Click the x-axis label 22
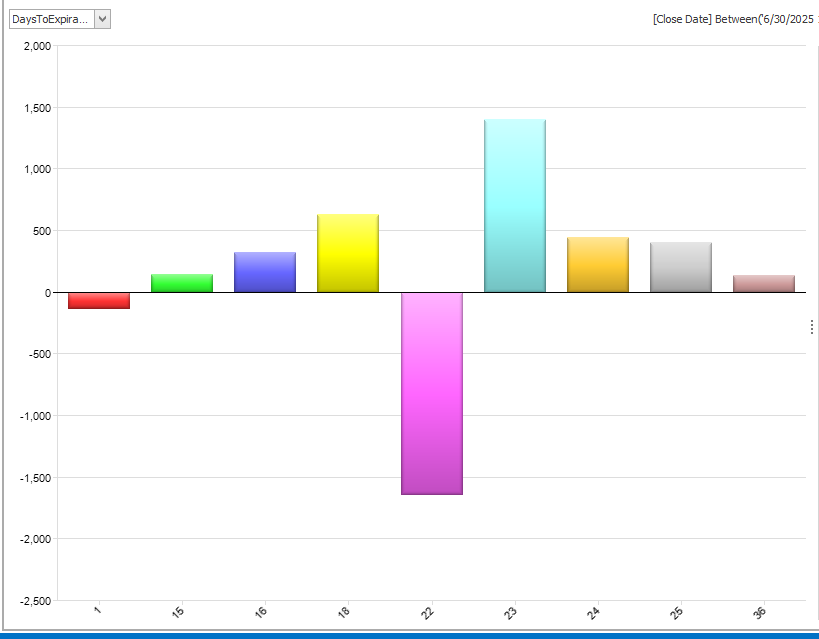The height and width of the screenshot is (639, 819). point(430,612)
